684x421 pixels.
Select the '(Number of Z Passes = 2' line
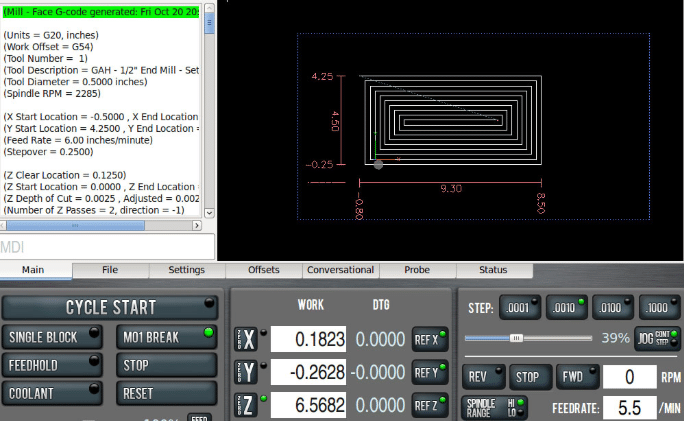point(94,210)
